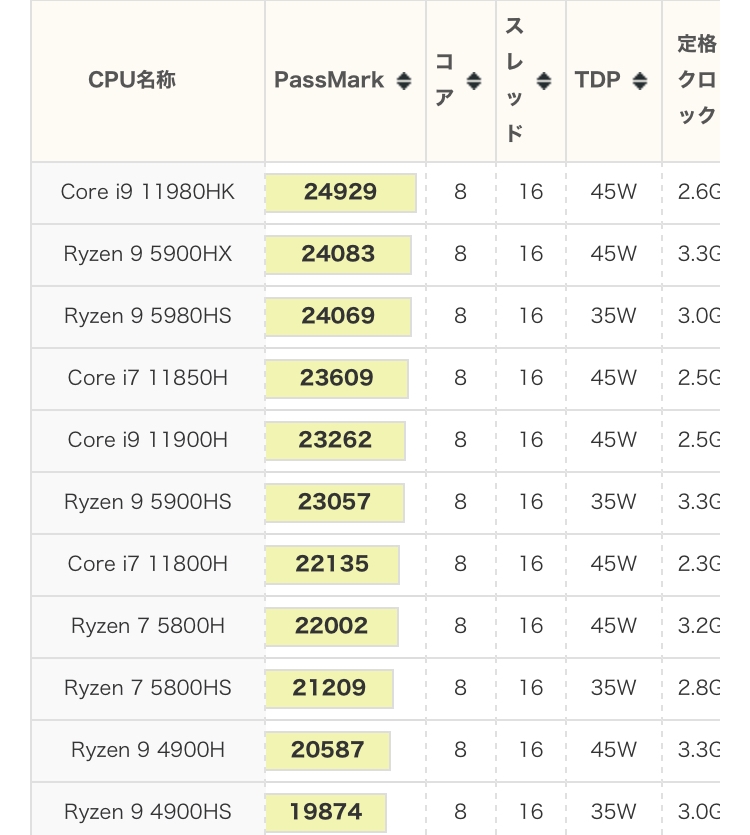
Task: Click the 定格クロック column header
Action: tap(697, 80)
